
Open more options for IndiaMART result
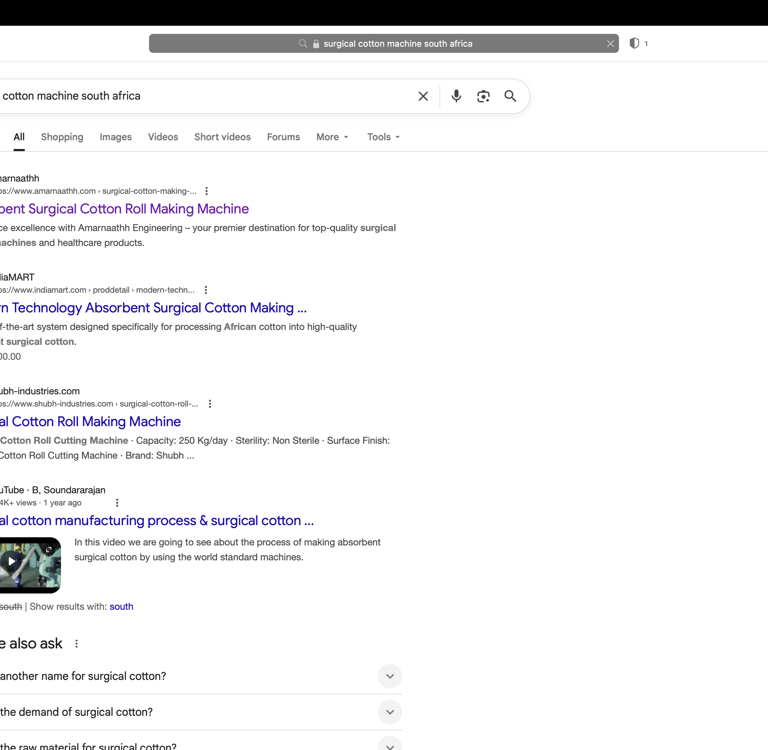206,290
